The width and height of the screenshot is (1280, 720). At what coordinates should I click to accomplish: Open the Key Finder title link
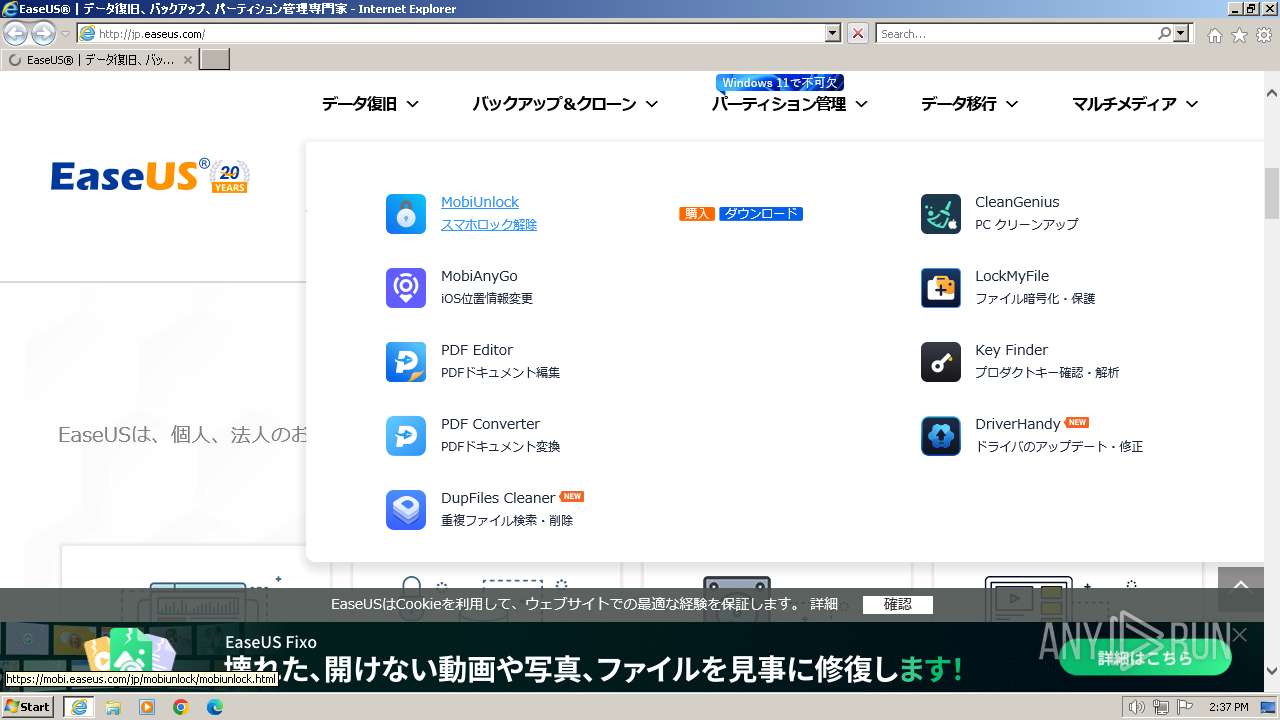point(1011,350)
